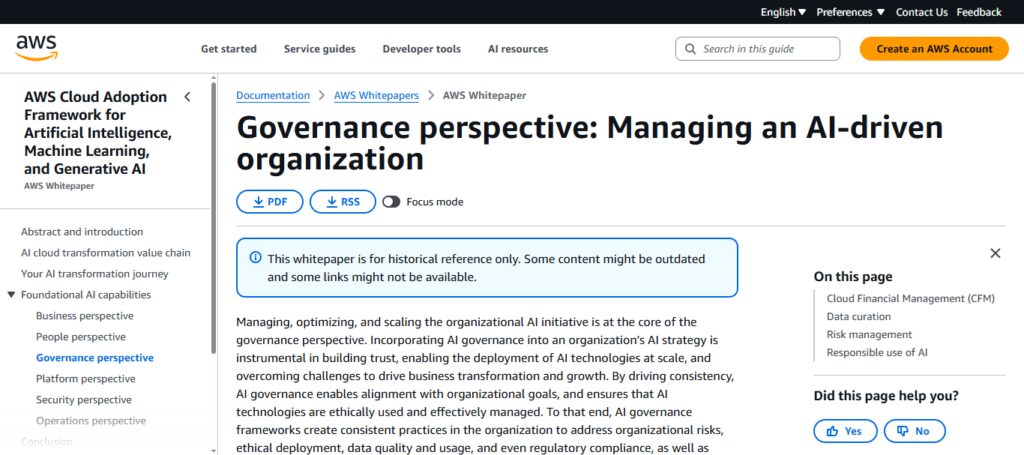Open the Get started menu
Screen dimensions: 1024x455
229,49
